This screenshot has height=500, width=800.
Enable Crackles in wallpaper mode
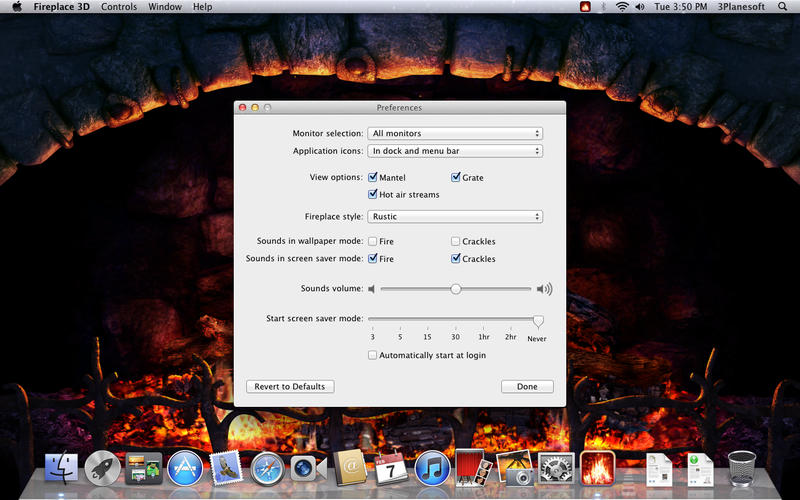point(456,241)
